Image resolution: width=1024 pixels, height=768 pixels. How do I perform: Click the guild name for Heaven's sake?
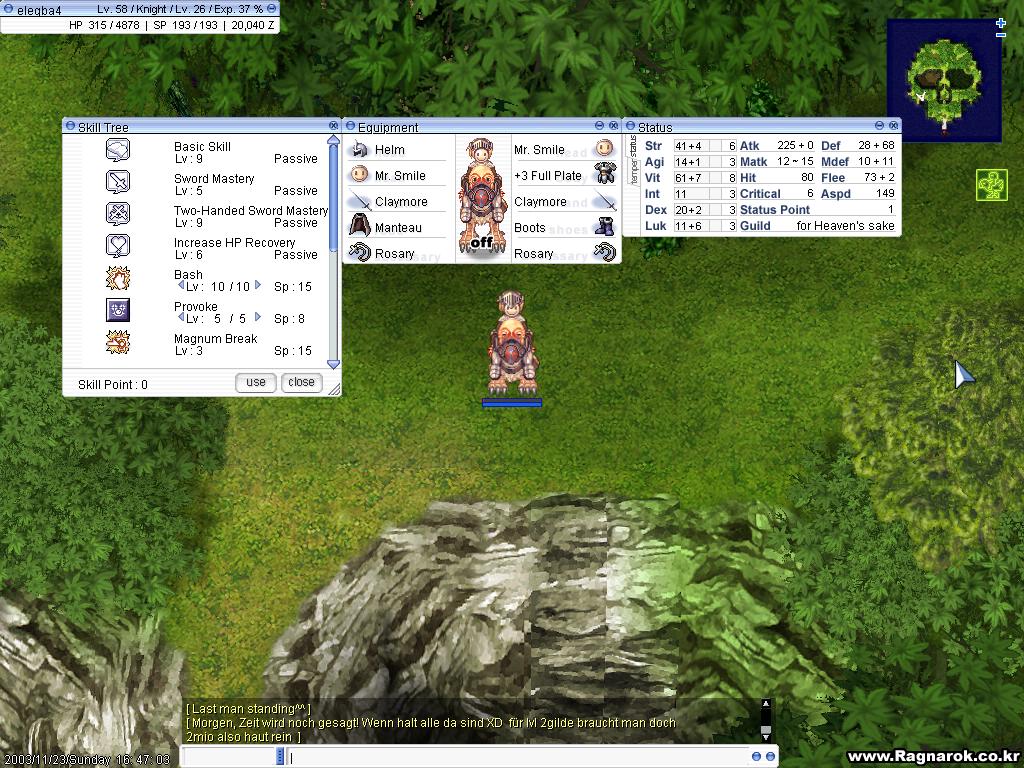(845, 226)
